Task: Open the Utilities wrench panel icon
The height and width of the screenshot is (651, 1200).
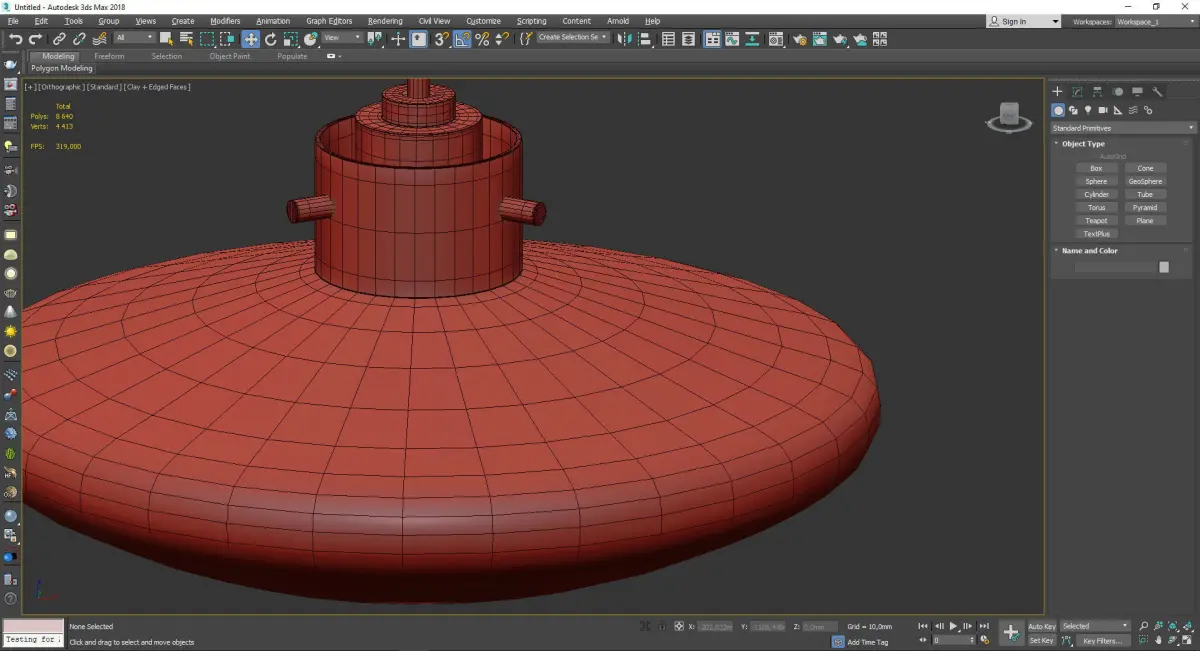Action: tap(1157, 91)
